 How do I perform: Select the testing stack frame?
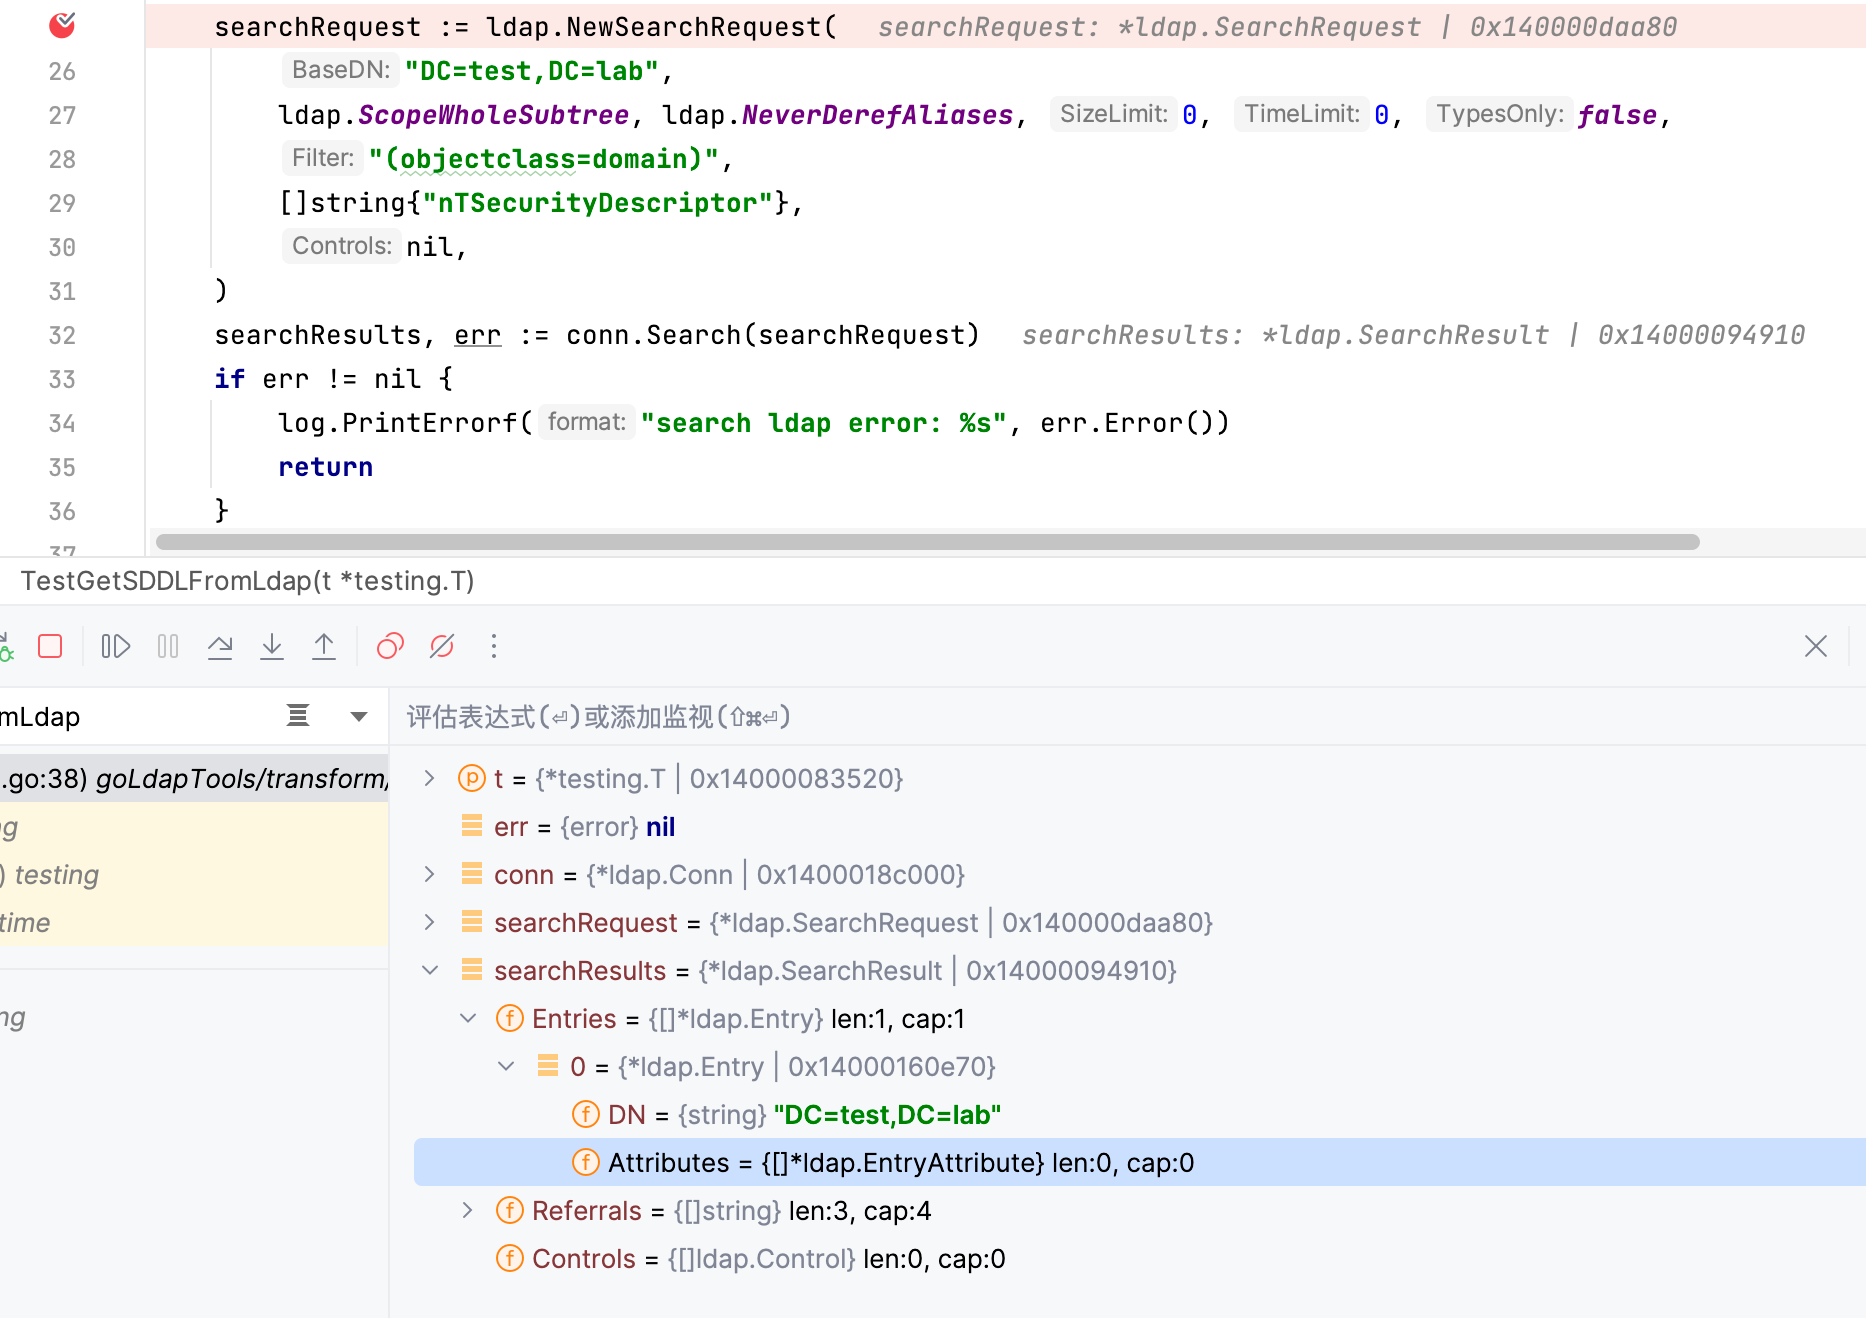[x=194, y=874]
